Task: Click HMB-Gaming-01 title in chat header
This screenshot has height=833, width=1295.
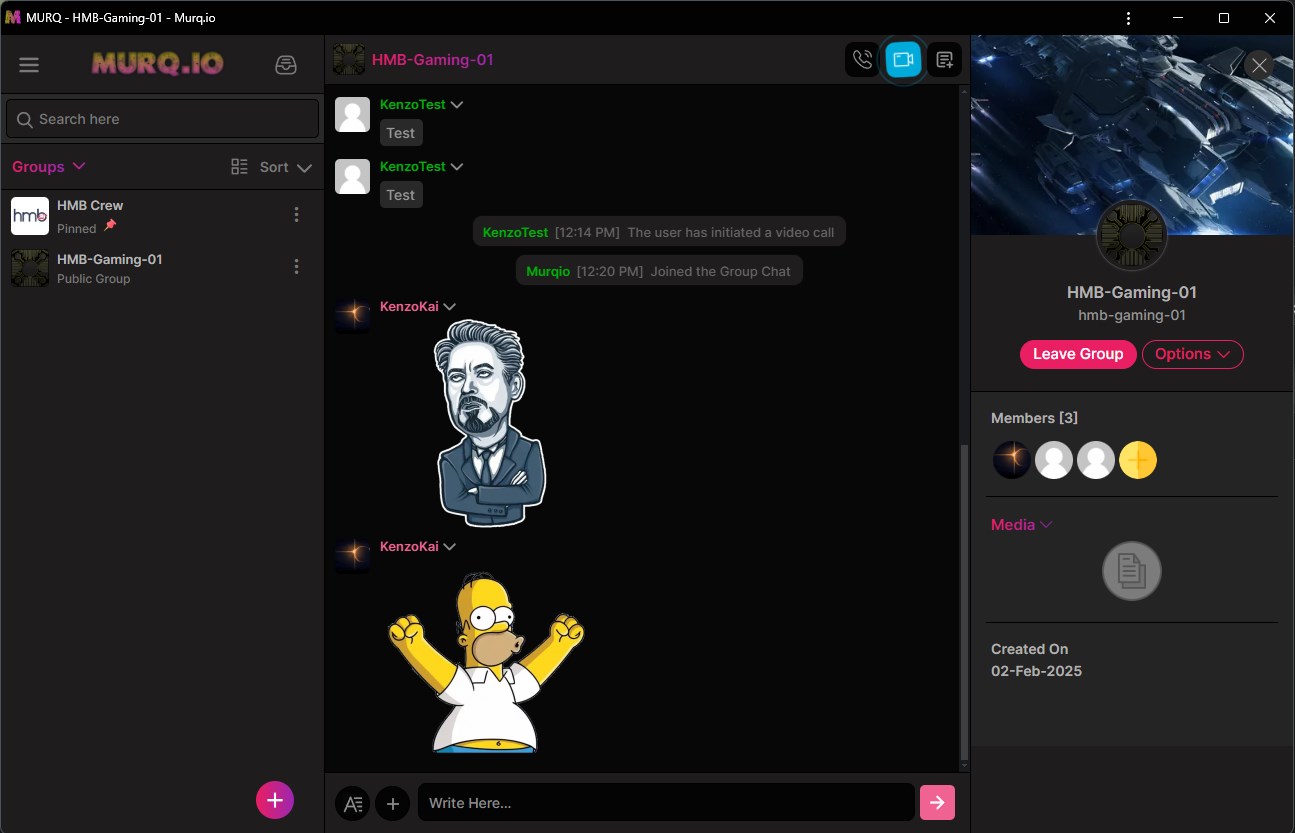Action: click(433, 60)
